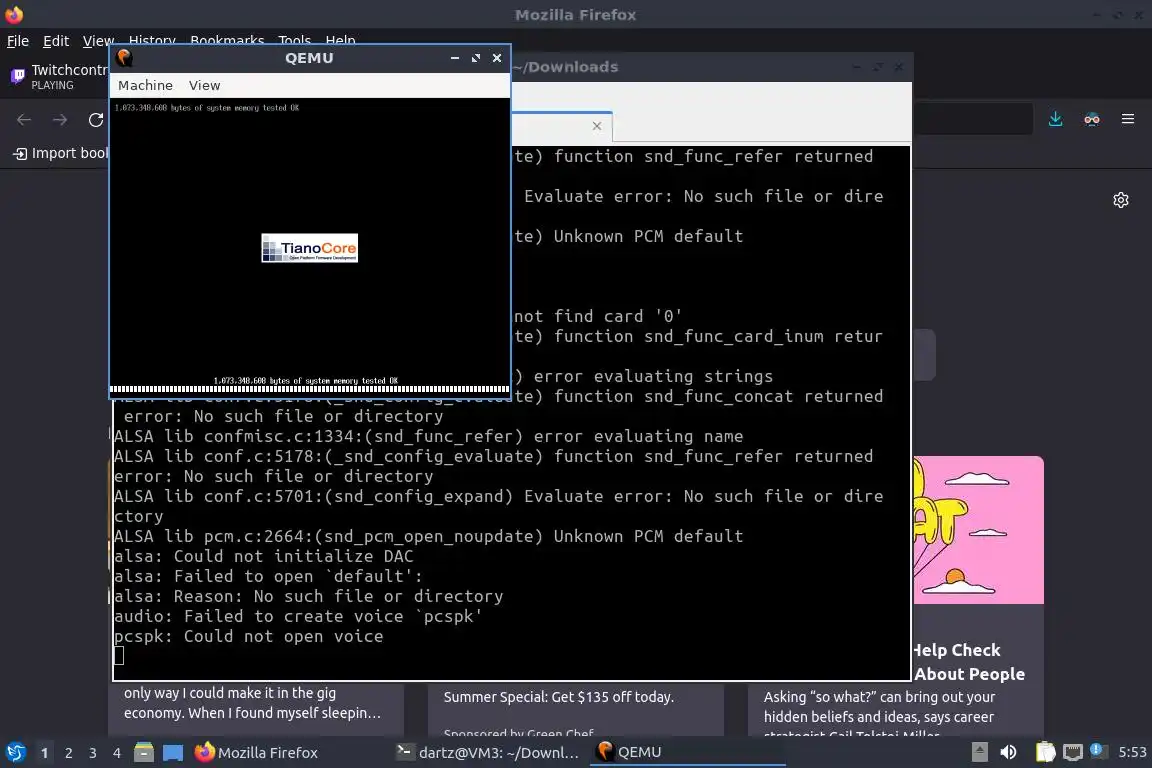Image resolution: width=1152 pixels, height=768 pixels.
Task: Switch to workspace 4
Action: click(x=116, y=753)
